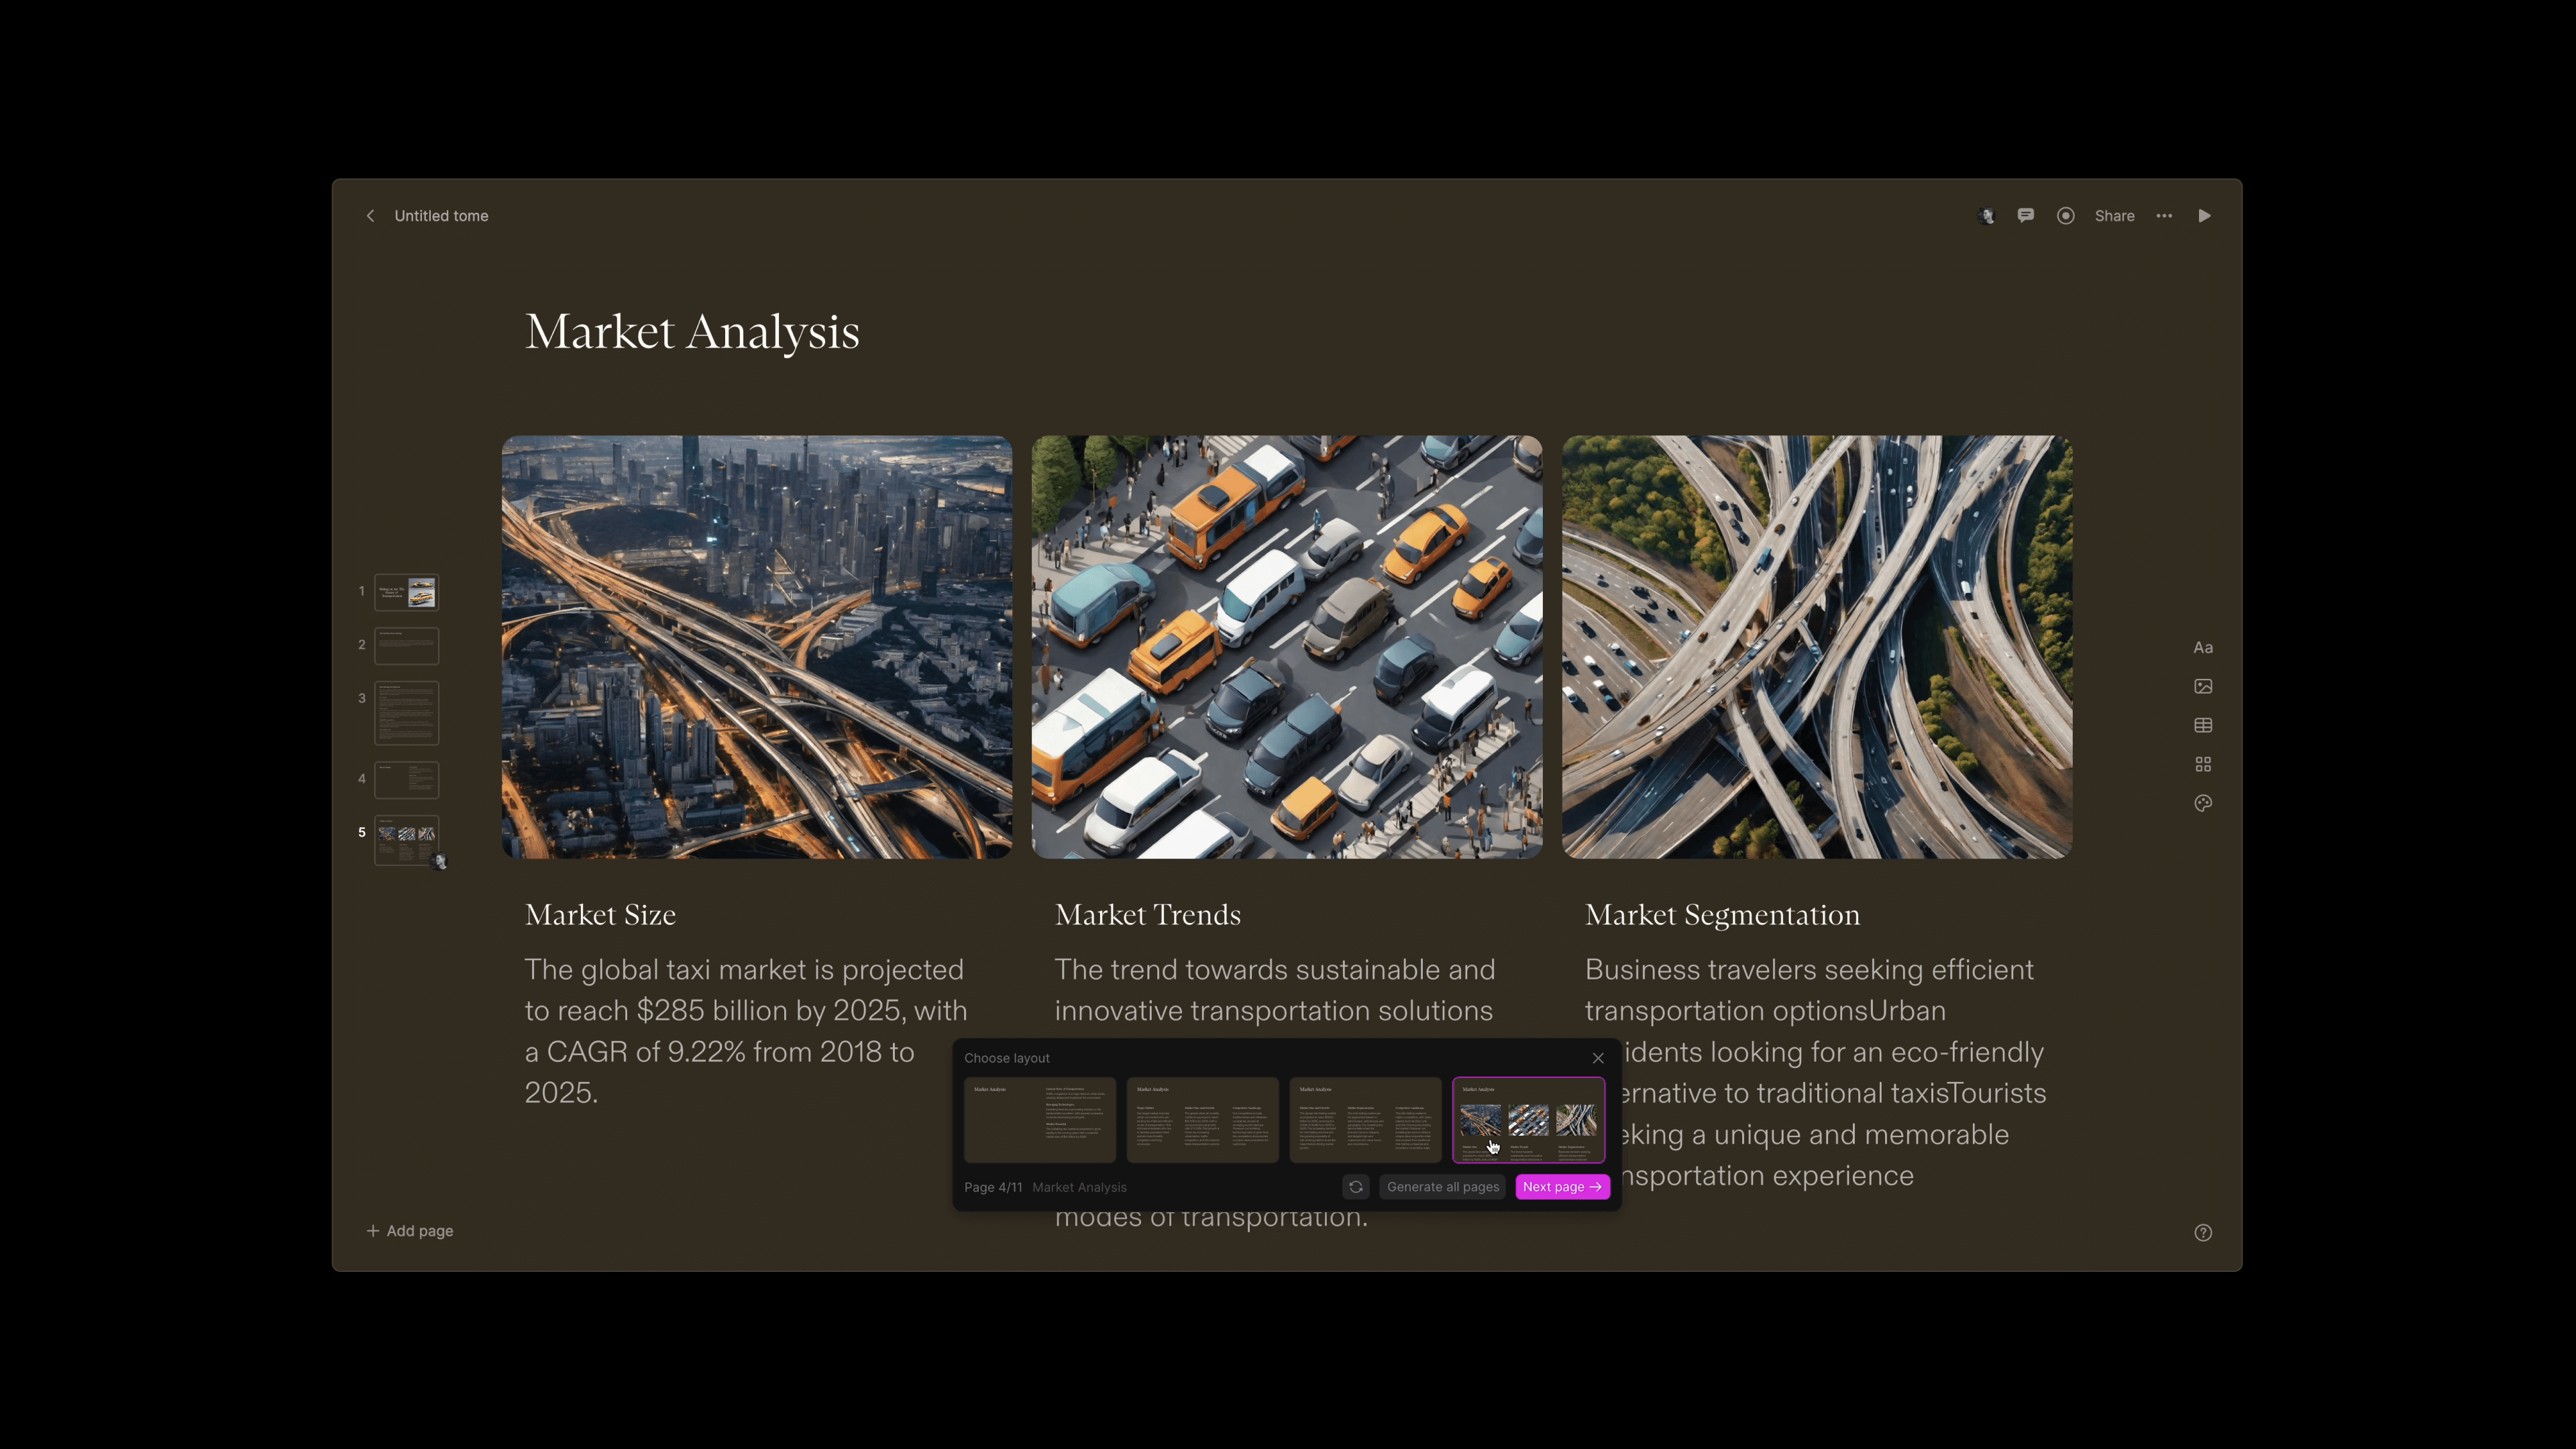Click Generate all pages
This screenshot has height=1449, width=2576.
pos(1442,1187)
